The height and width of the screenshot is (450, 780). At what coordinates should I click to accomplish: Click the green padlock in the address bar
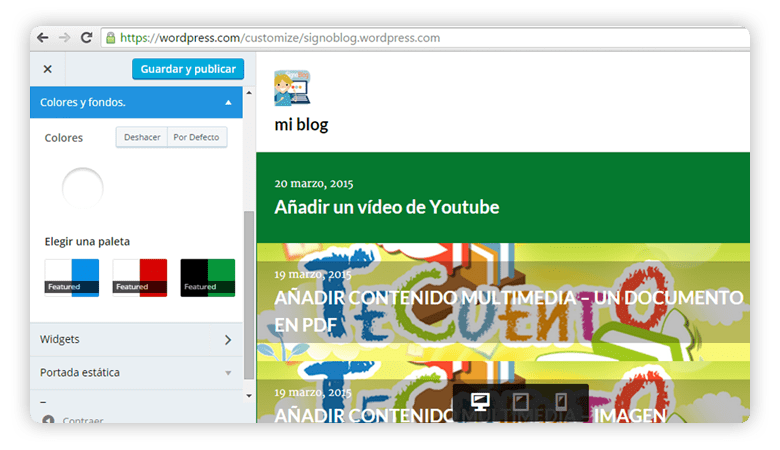tap(111, 38)
